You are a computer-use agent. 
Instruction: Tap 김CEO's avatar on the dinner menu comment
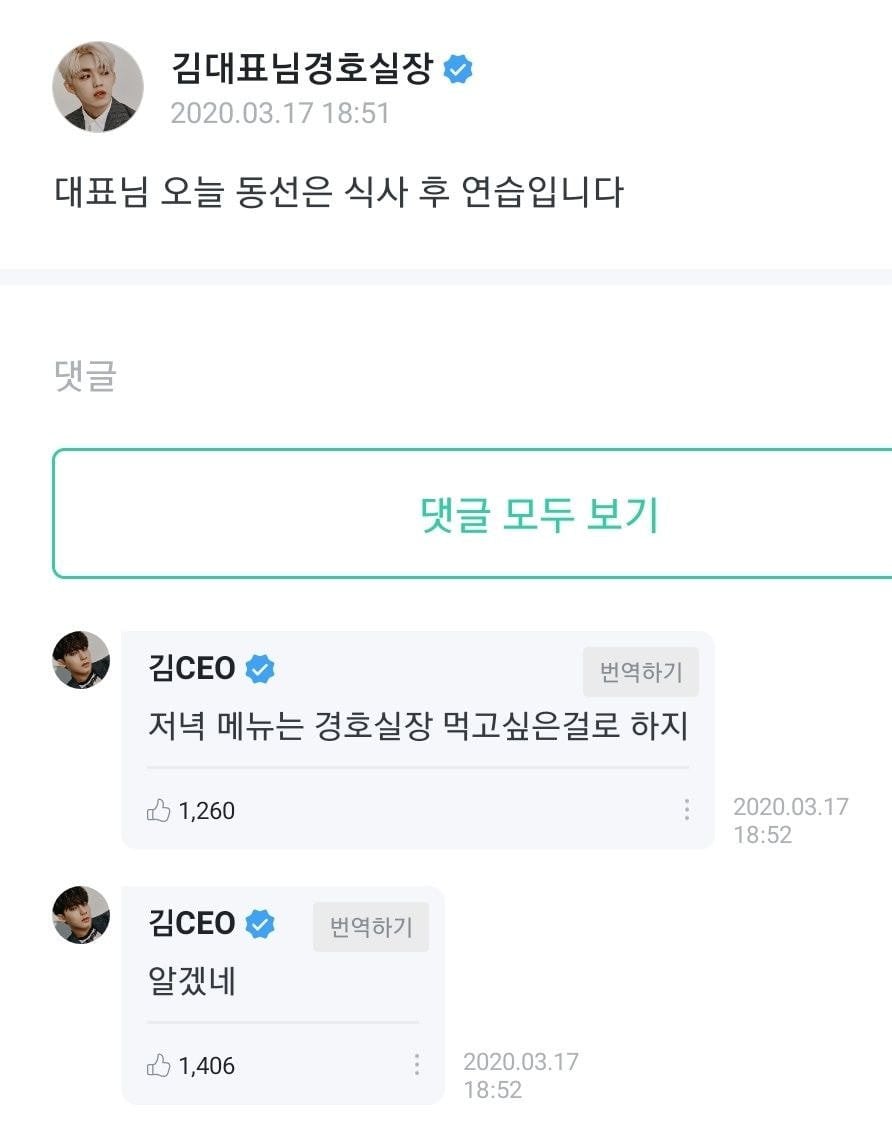81,660
